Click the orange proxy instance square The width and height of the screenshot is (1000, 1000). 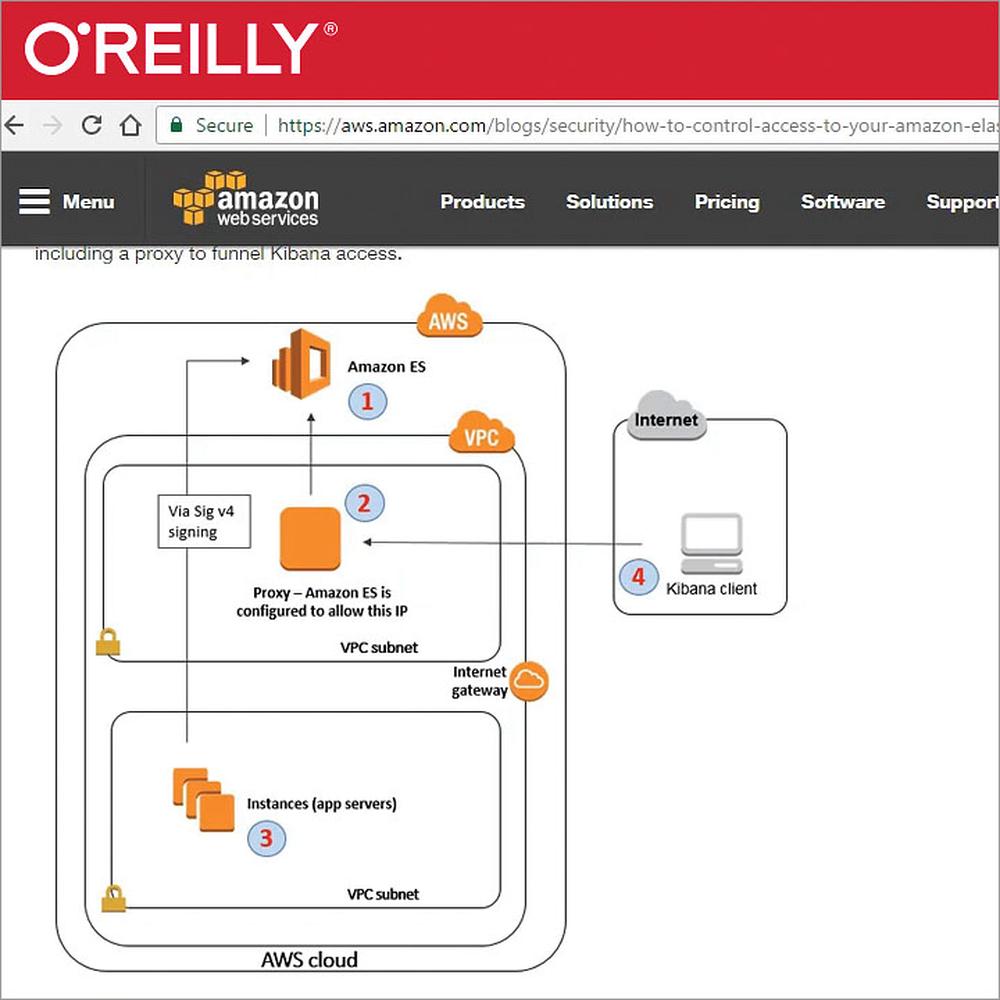pyautogui.click(x=310, y=538)
